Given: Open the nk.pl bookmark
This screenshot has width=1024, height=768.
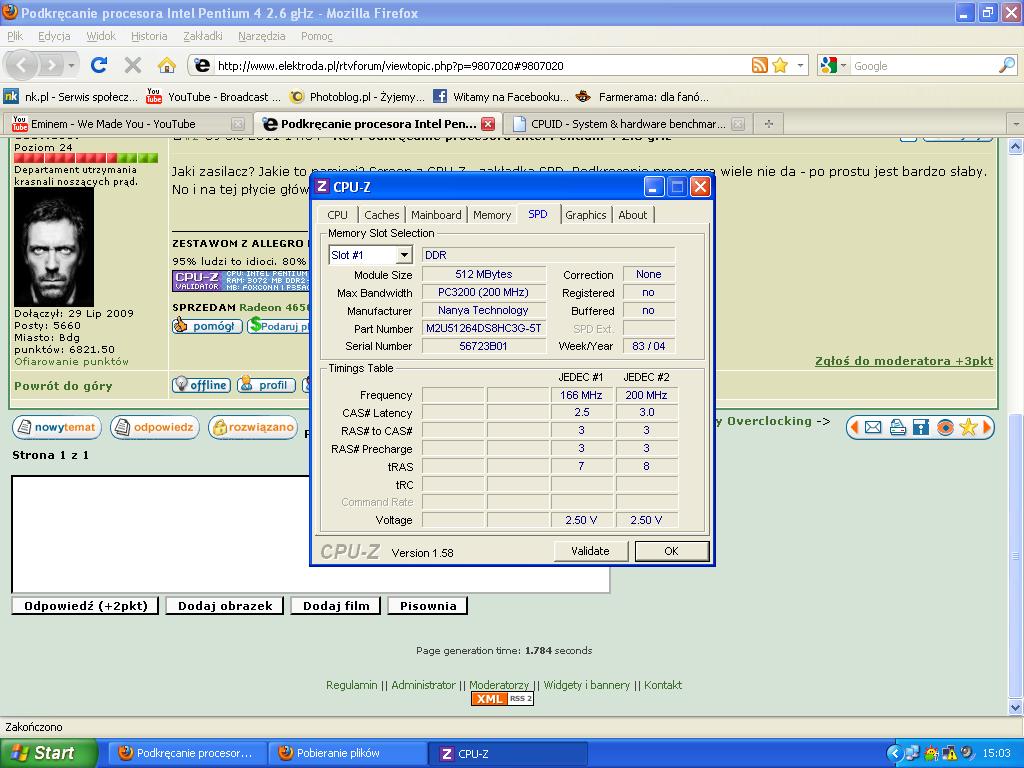Looking at the screenshot, I should point(71,97).
